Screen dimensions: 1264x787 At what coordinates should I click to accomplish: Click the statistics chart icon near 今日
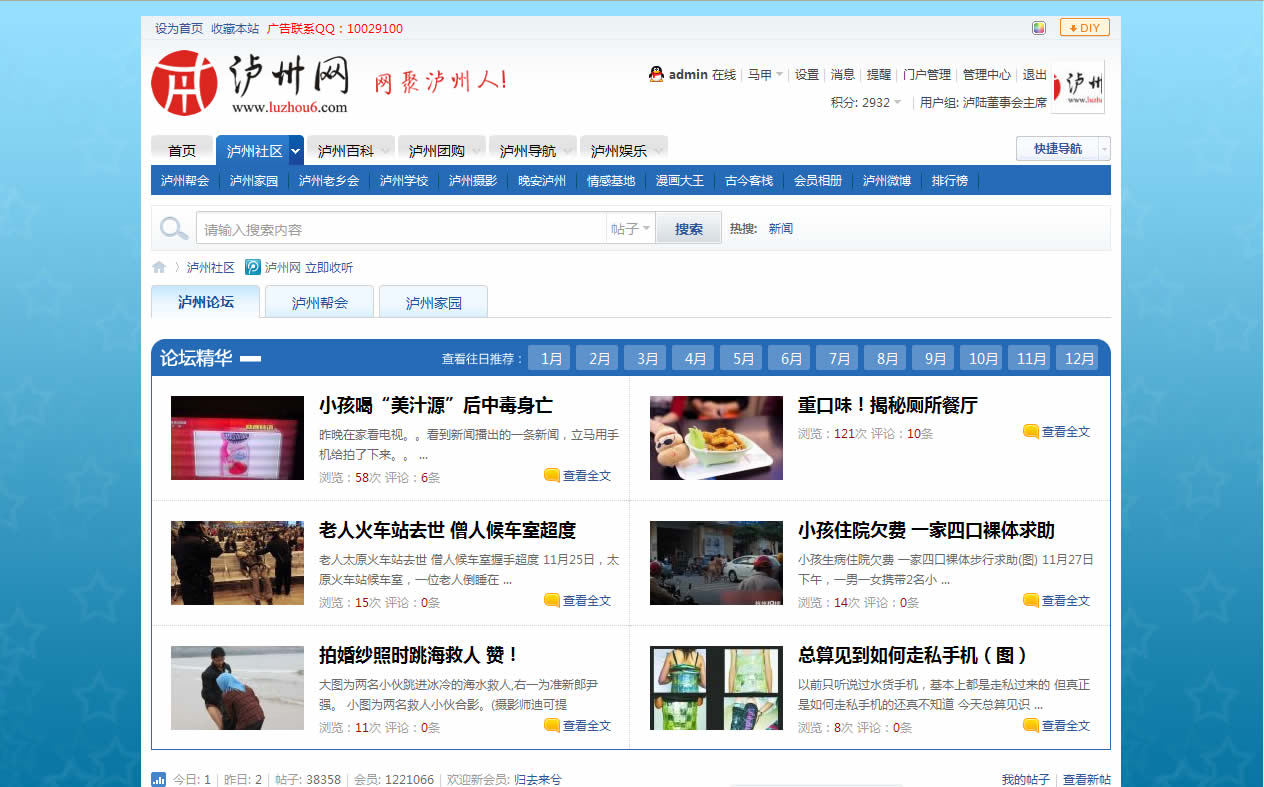[x=159, y=779]
